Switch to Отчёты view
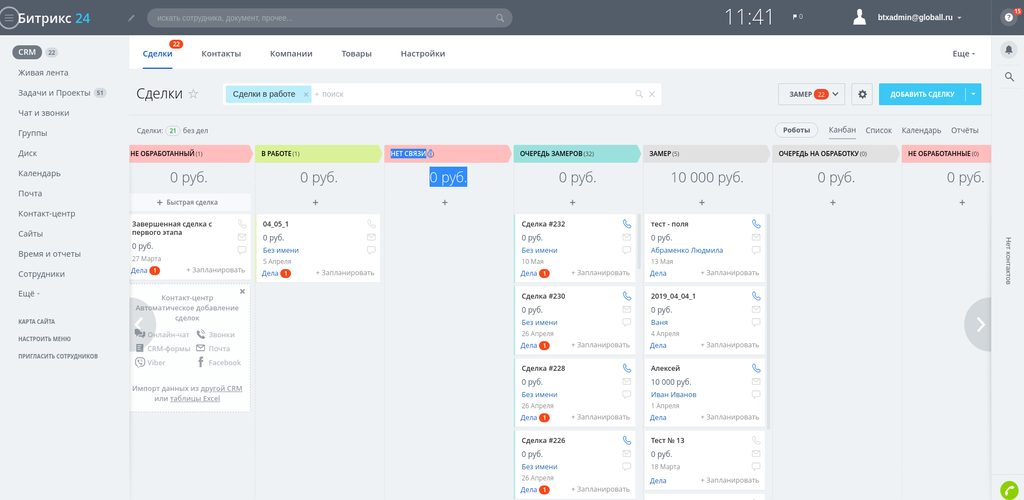Screen dimensions: 1024x500 [965, 131]
